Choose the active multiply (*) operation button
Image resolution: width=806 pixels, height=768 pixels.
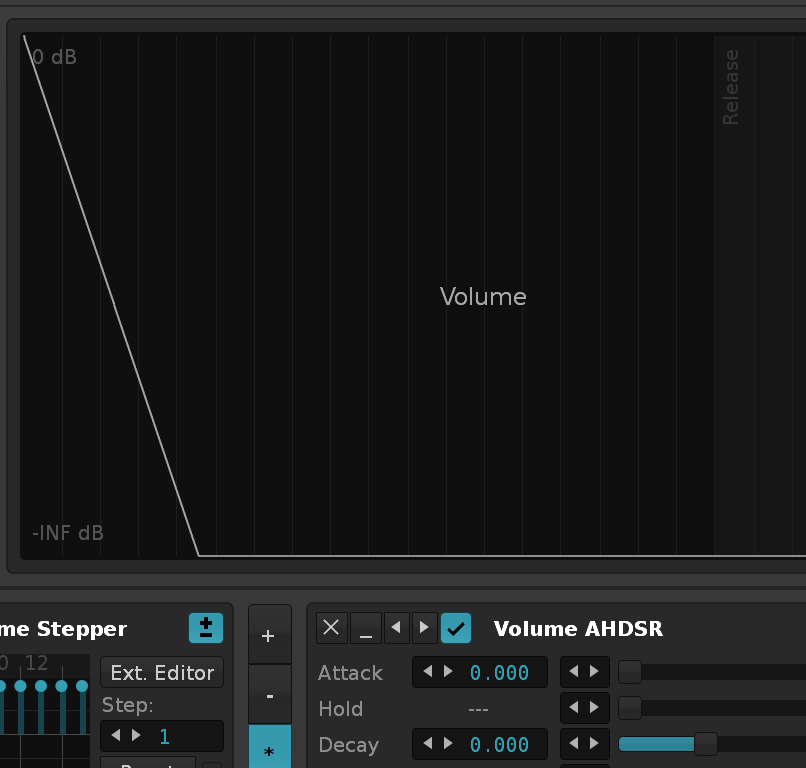pos(269,748)
